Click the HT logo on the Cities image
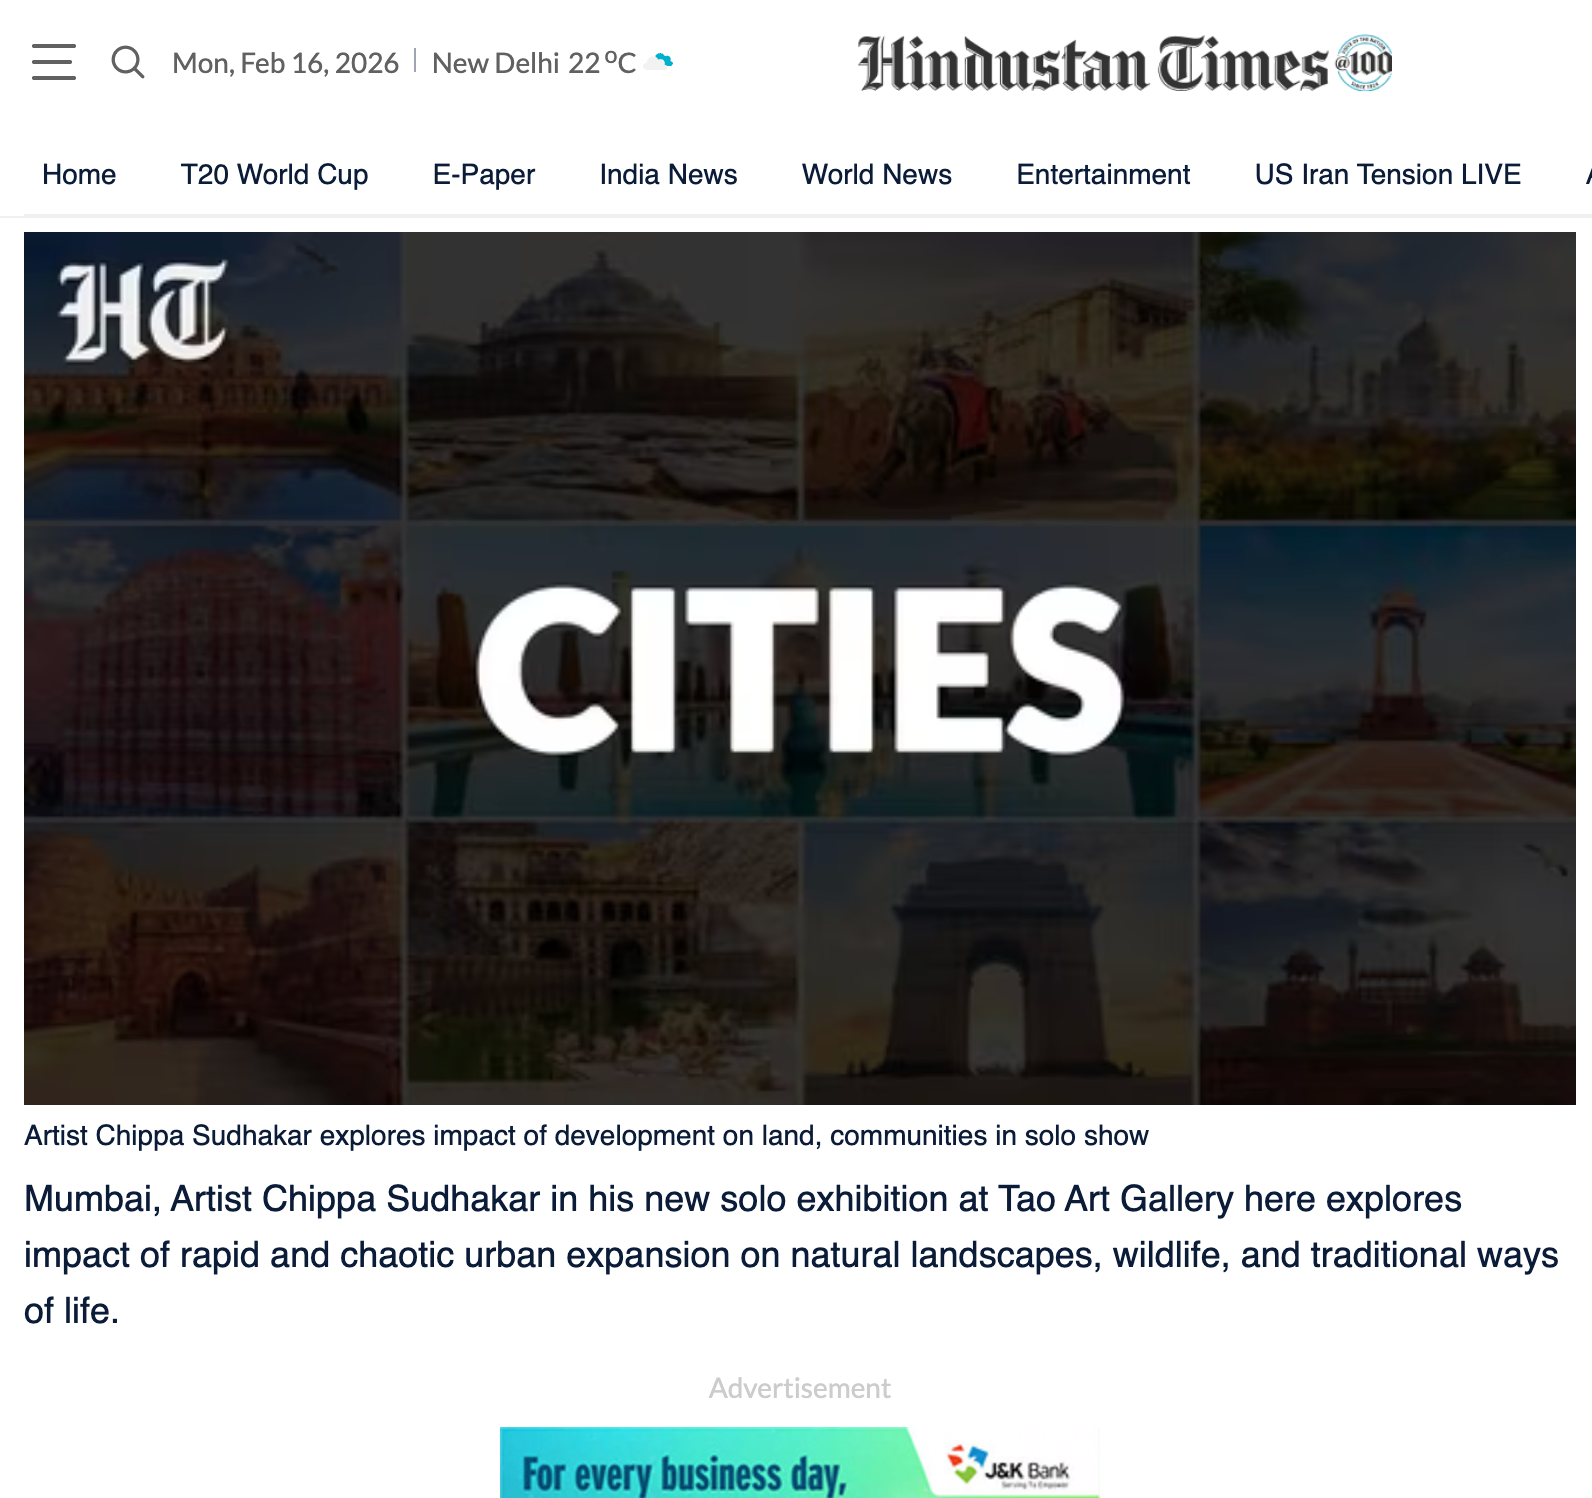The image size is (1592, 1498). pyautogui.click(x=143, y=311)
